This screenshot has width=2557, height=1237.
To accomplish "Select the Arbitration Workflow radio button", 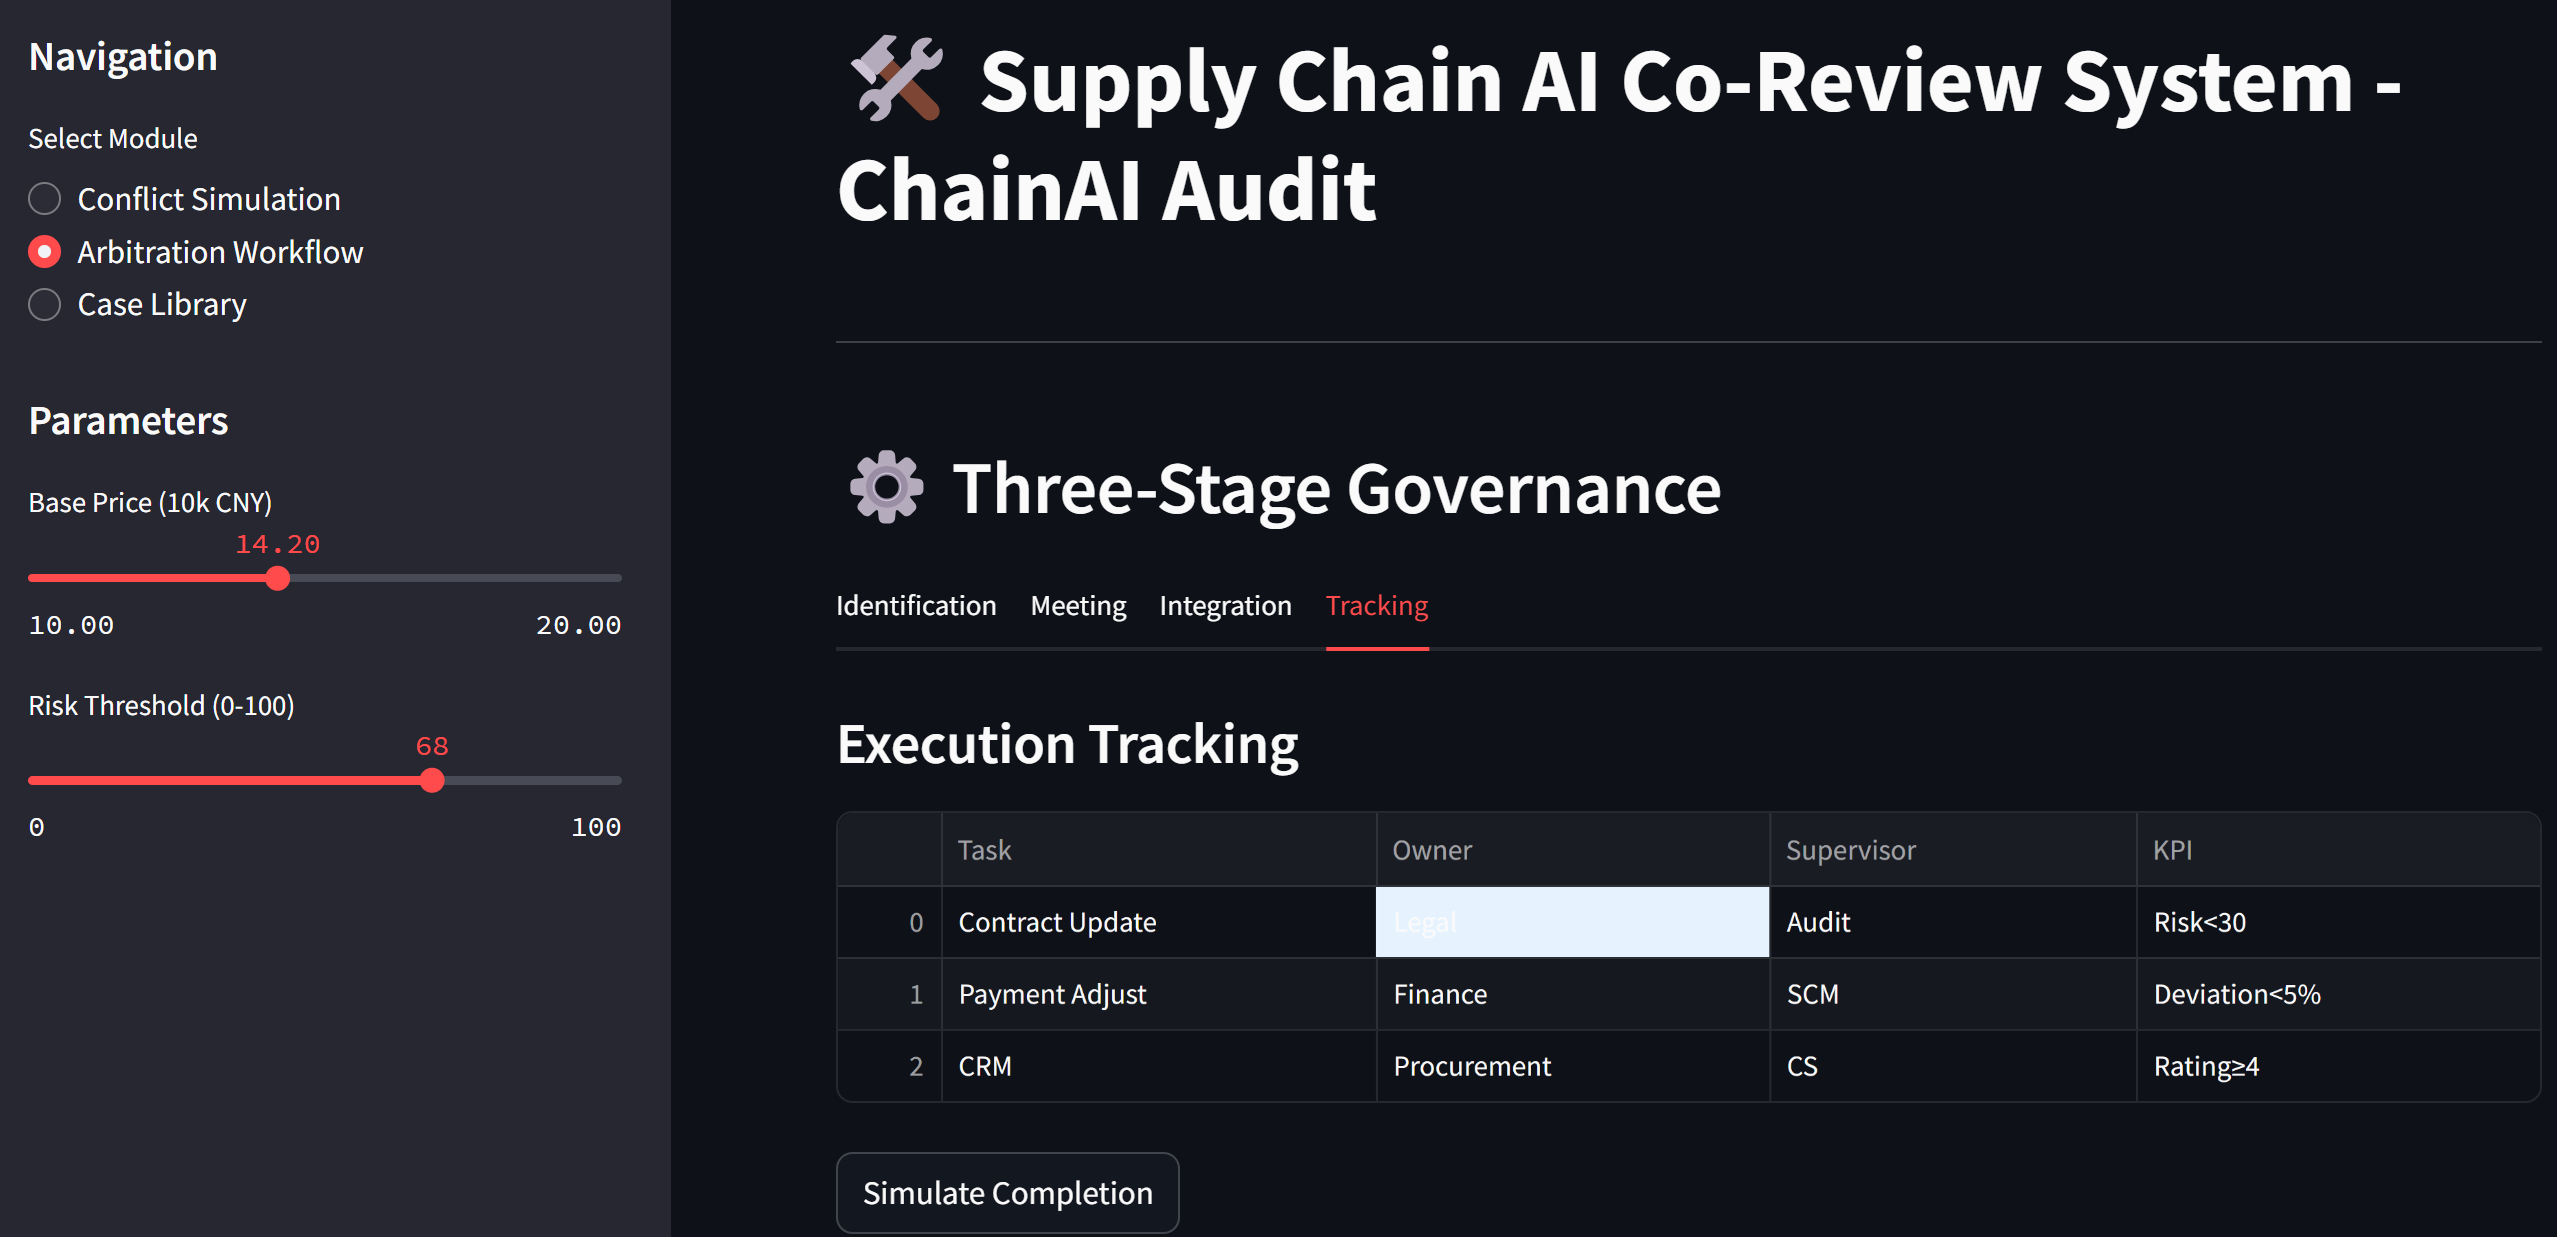I will coord(44,252).
